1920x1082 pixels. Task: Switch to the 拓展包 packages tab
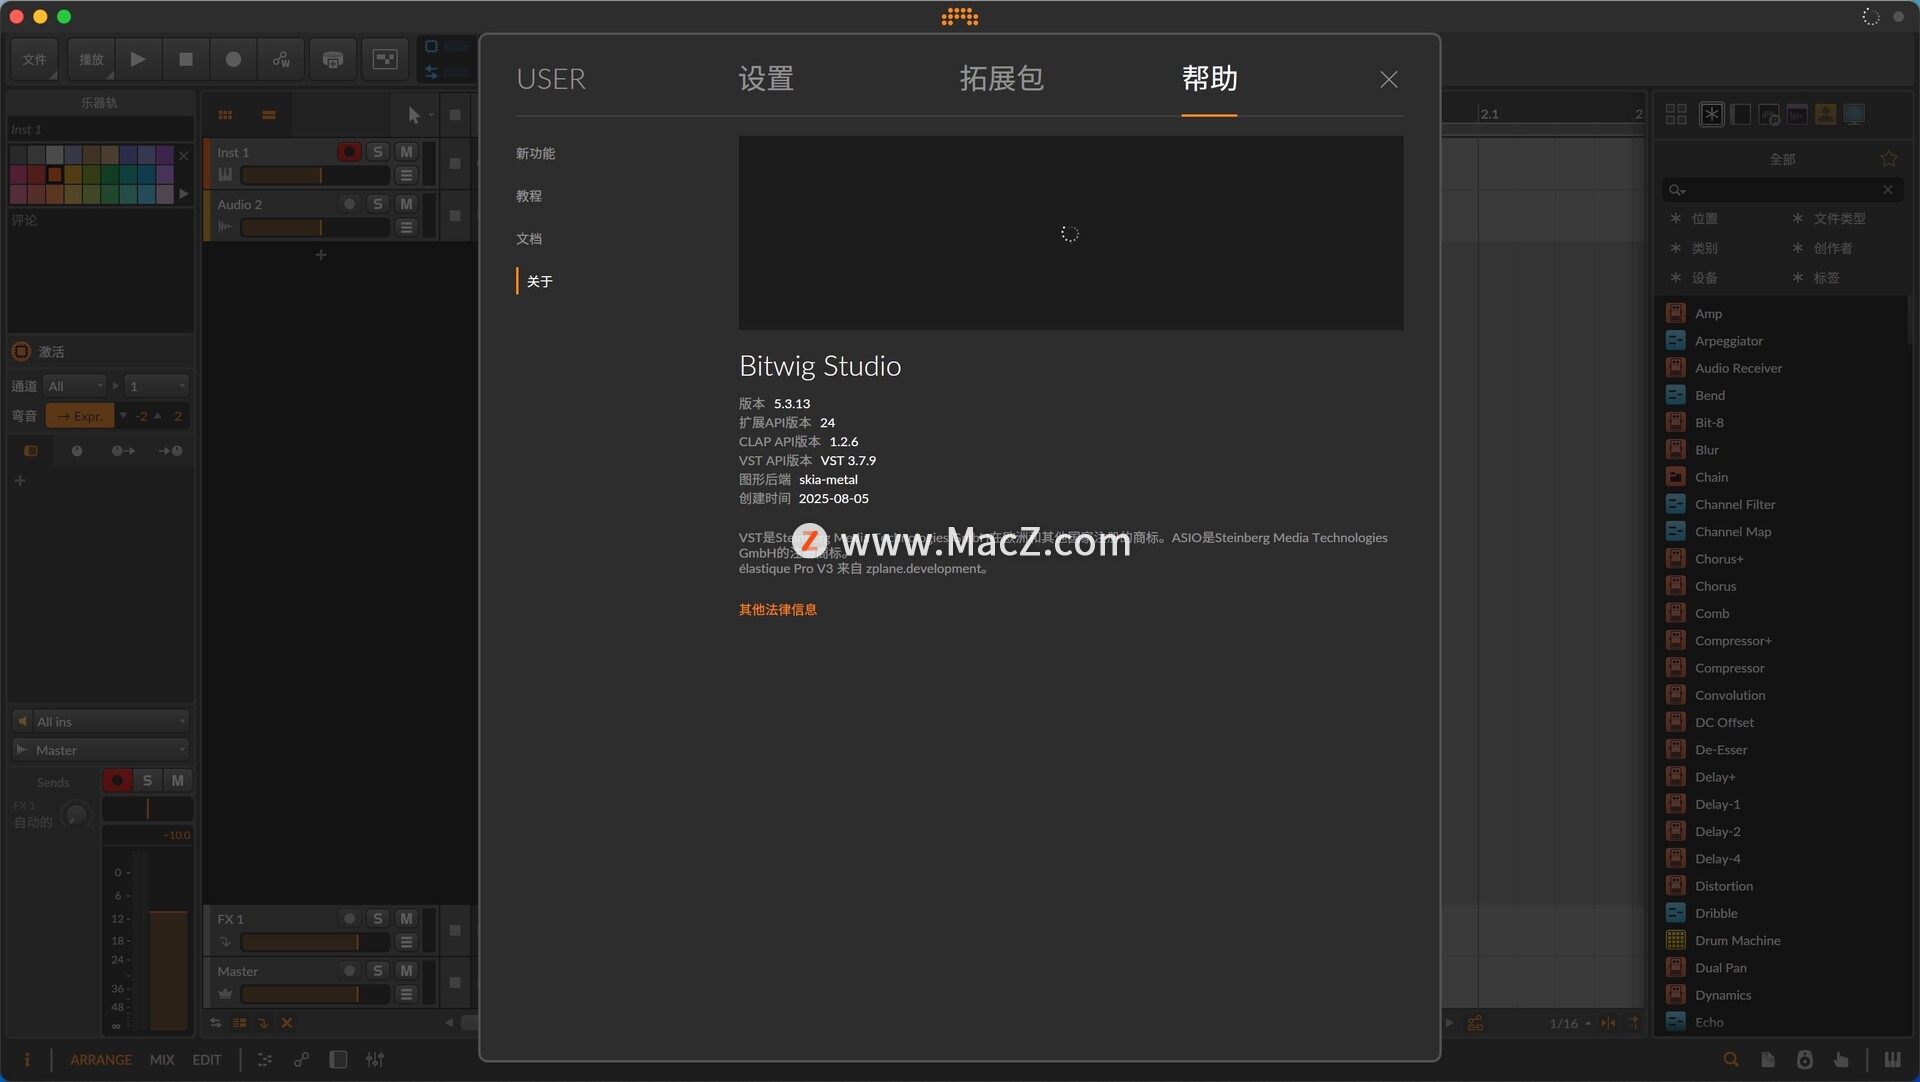tap(1001, 79)
